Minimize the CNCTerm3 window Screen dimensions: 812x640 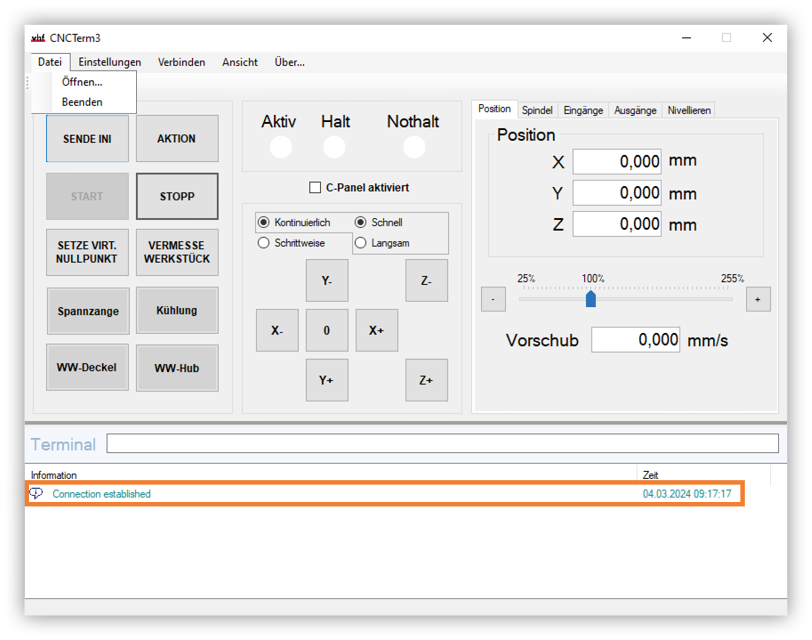[x=687, y=38]
